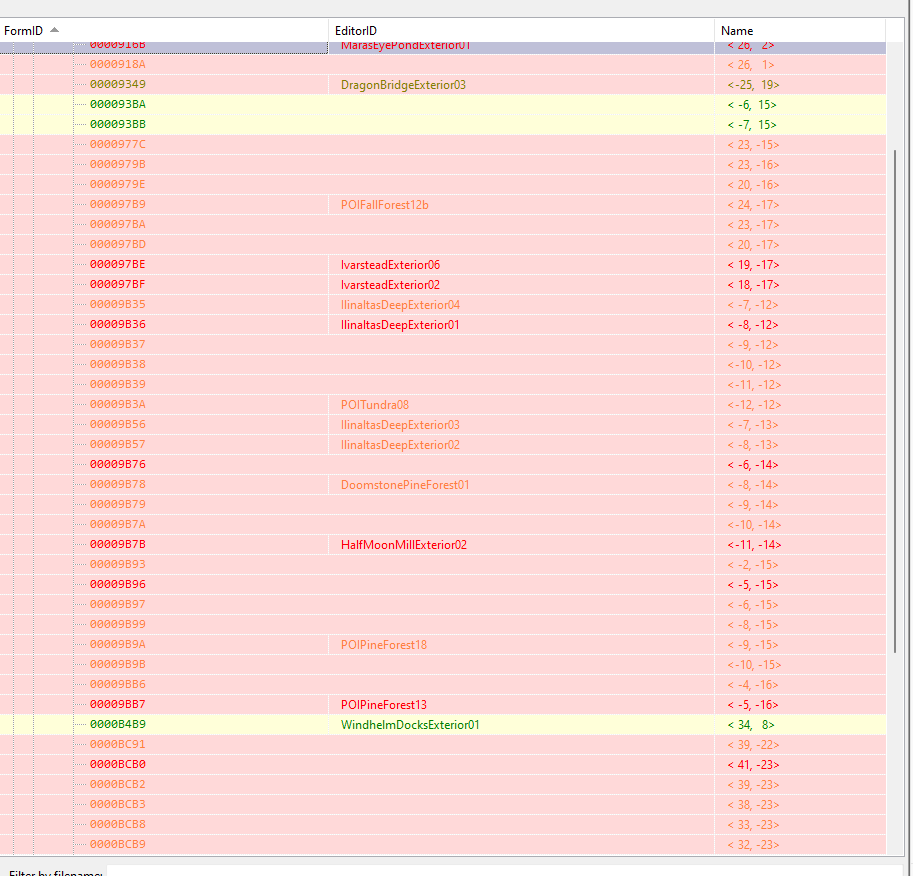Click EditorID POIPineForest18
The height and width of the screenshot is (876, 913).
pos(384,645)
